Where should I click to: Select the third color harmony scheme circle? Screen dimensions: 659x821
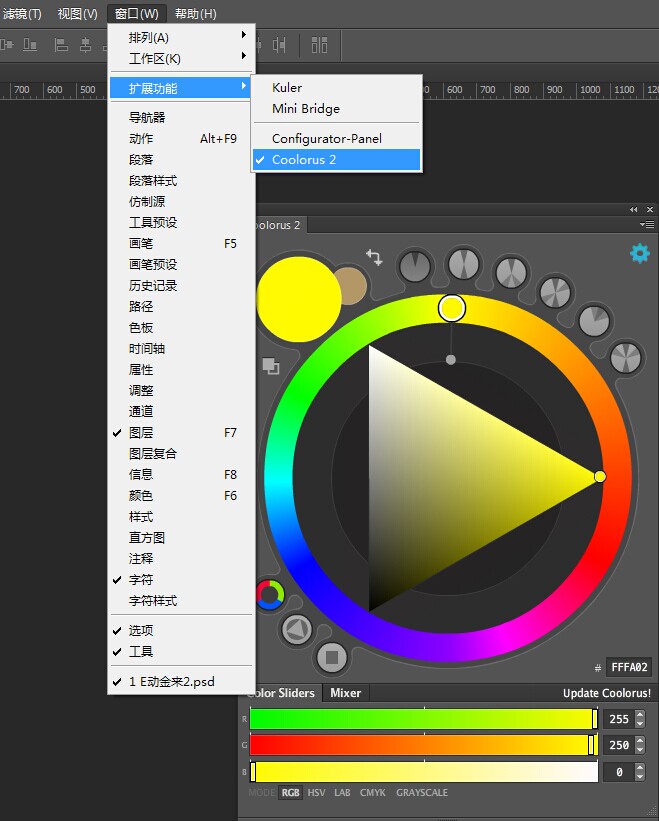click(x=511, y=272)
